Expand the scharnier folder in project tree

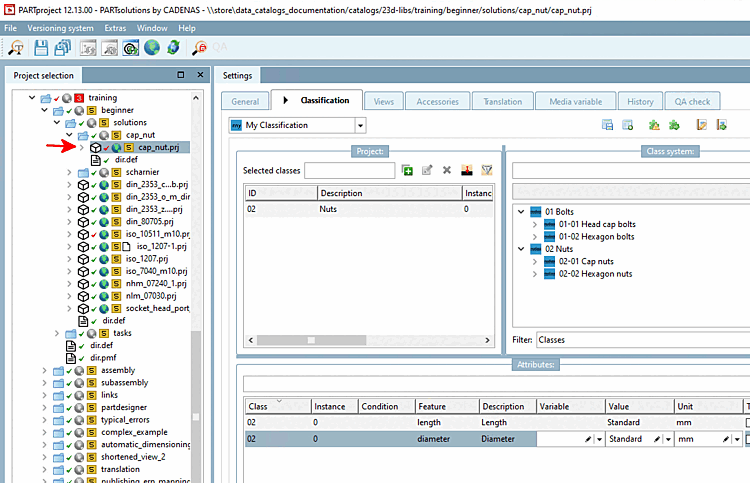click(x=69, y=172)
